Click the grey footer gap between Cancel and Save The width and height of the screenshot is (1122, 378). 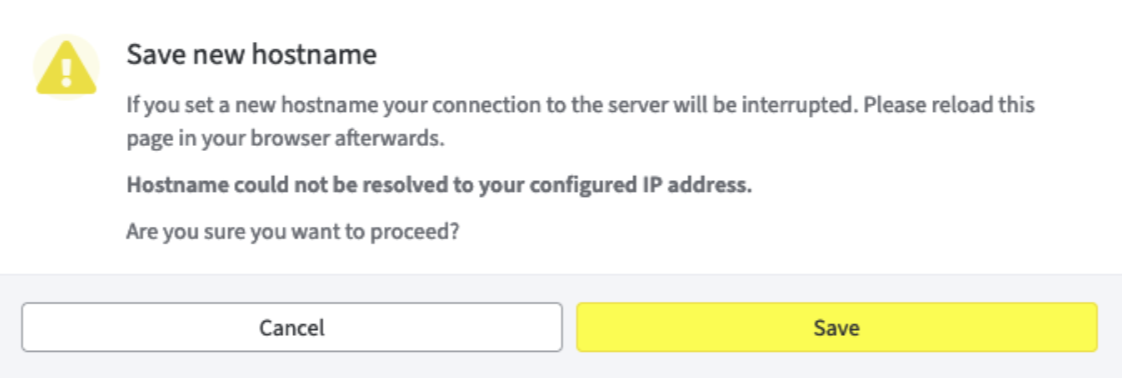click(x=570, y=327)
